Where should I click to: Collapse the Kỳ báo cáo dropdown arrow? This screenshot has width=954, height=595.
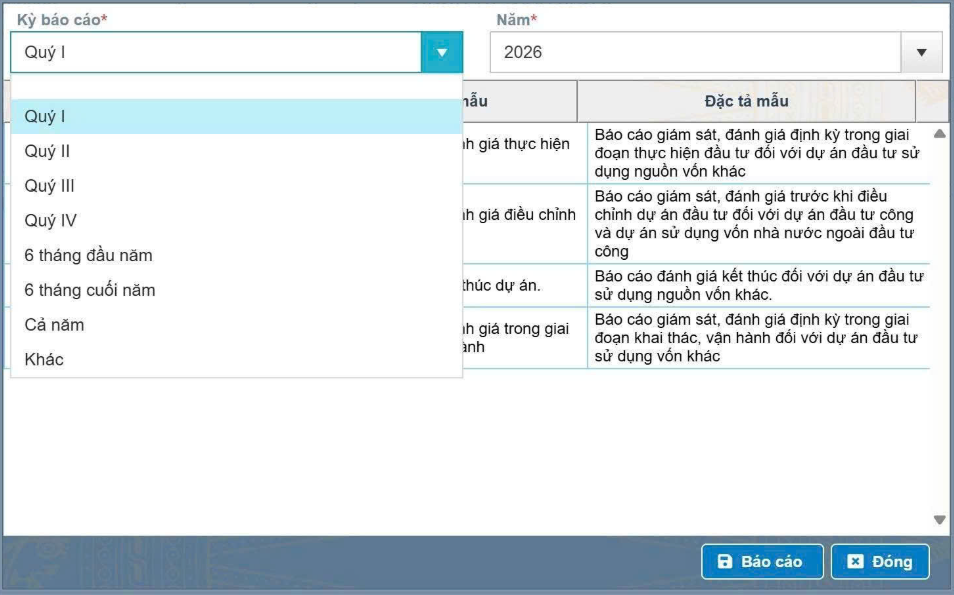[x=441, y=52]
